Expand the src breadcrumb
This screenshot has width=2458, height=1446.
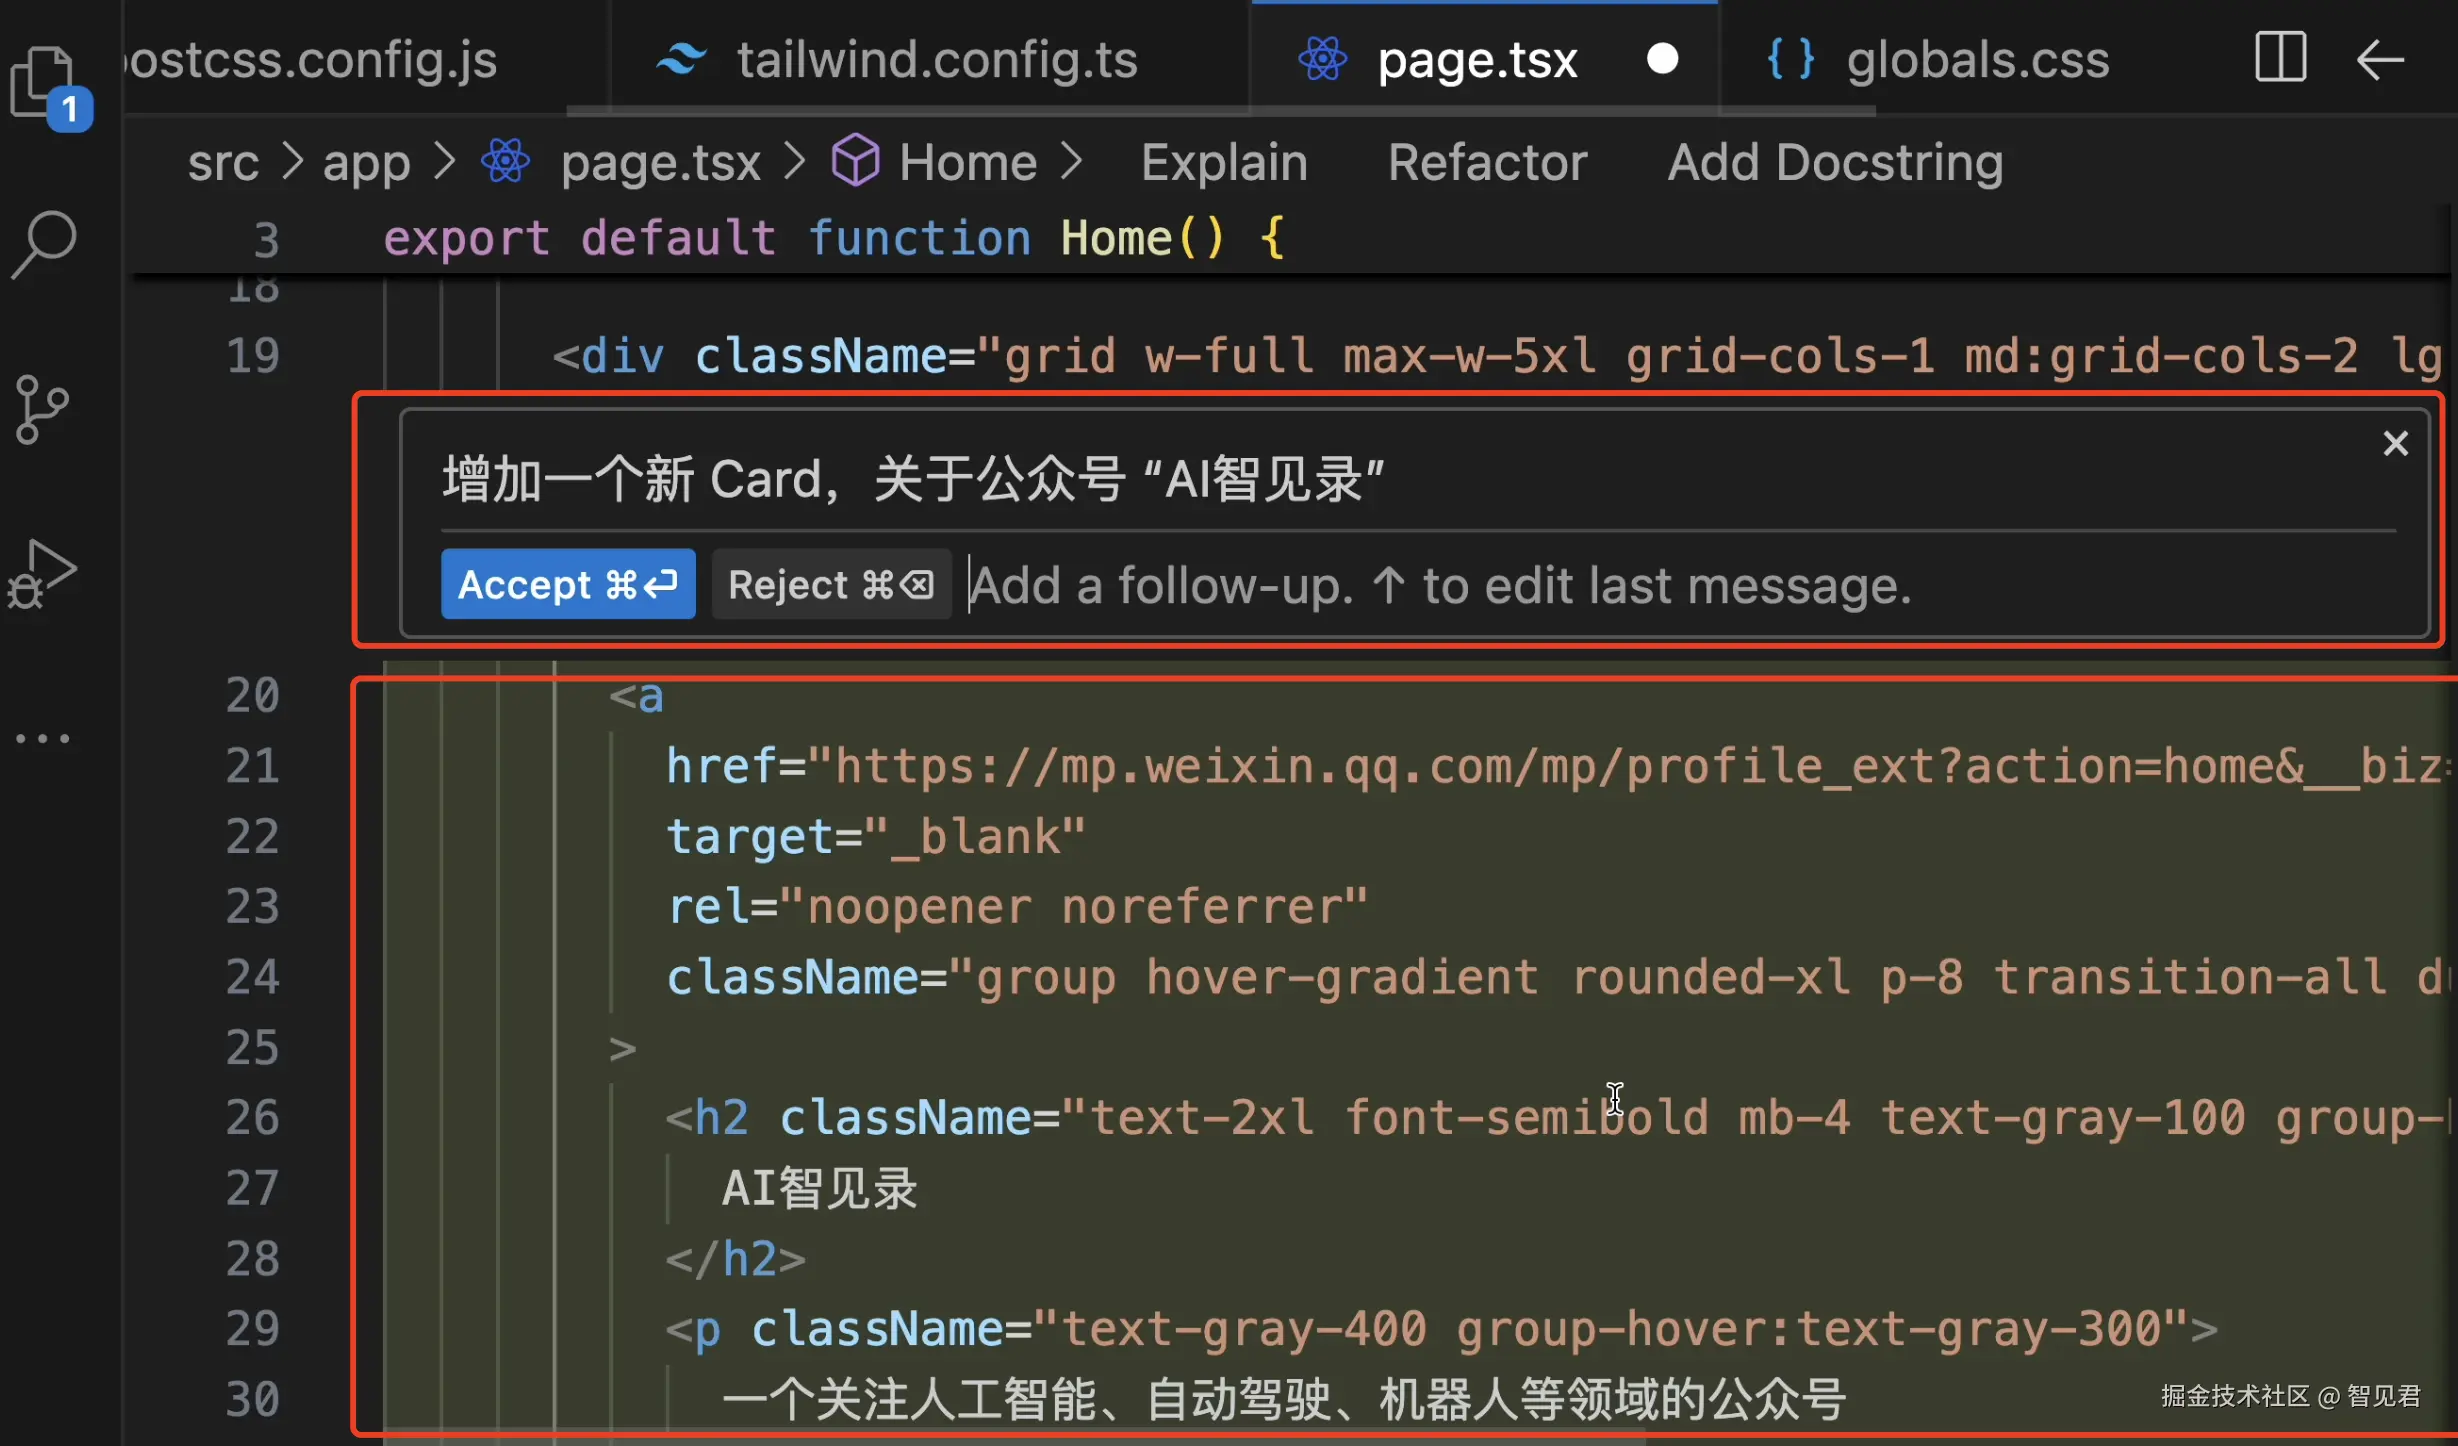tap(223, 163)
